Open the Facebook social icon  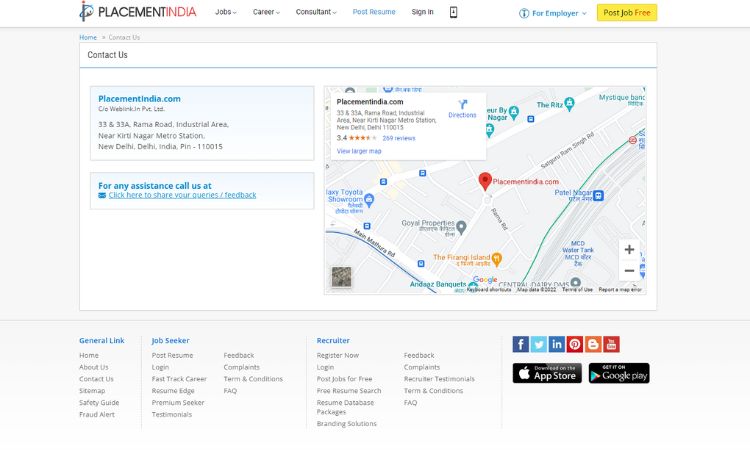click(x=520, y=344)
